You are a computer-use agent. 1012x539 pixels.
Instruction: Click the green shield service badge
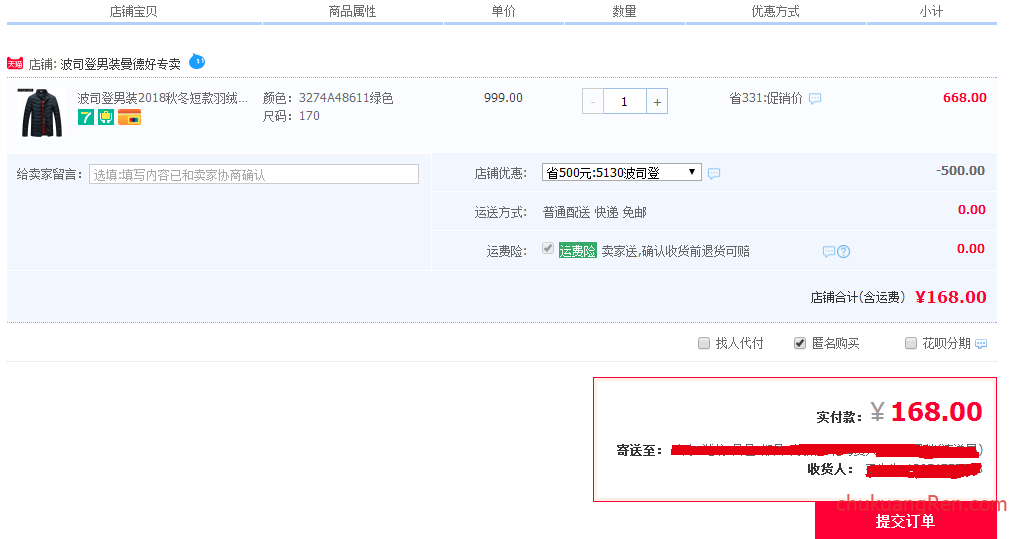(106, 117)
